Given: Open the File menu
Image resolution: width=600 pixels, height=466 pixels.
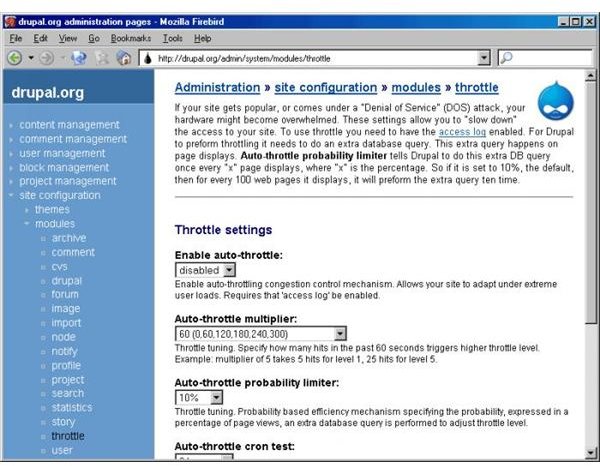Looking at the screenshot, I should [x=16, y=38].
